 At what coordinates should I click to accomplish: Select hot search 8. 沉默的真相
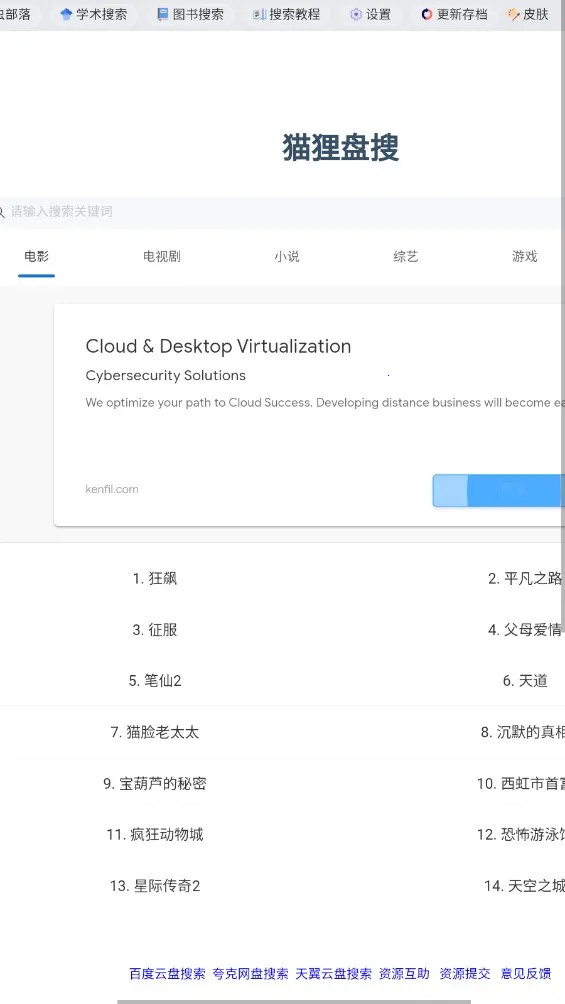pyautogui.click(x=523, y=732)
